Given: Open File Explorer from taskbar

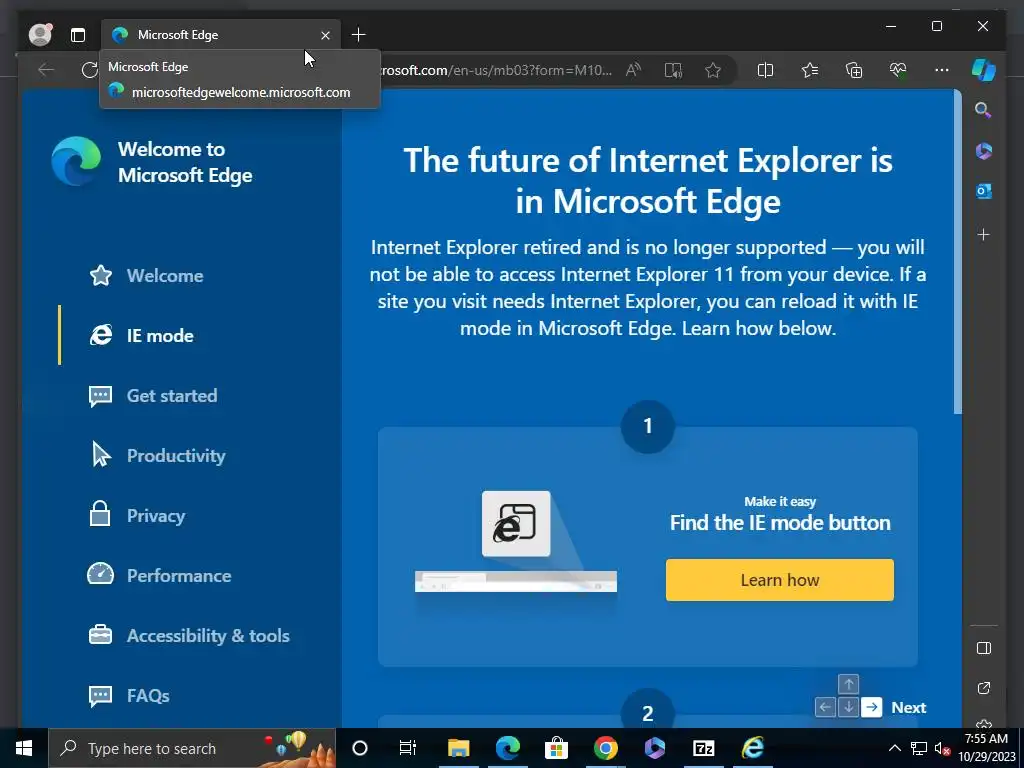Looking at the screenshot, I should coord(458,748).
